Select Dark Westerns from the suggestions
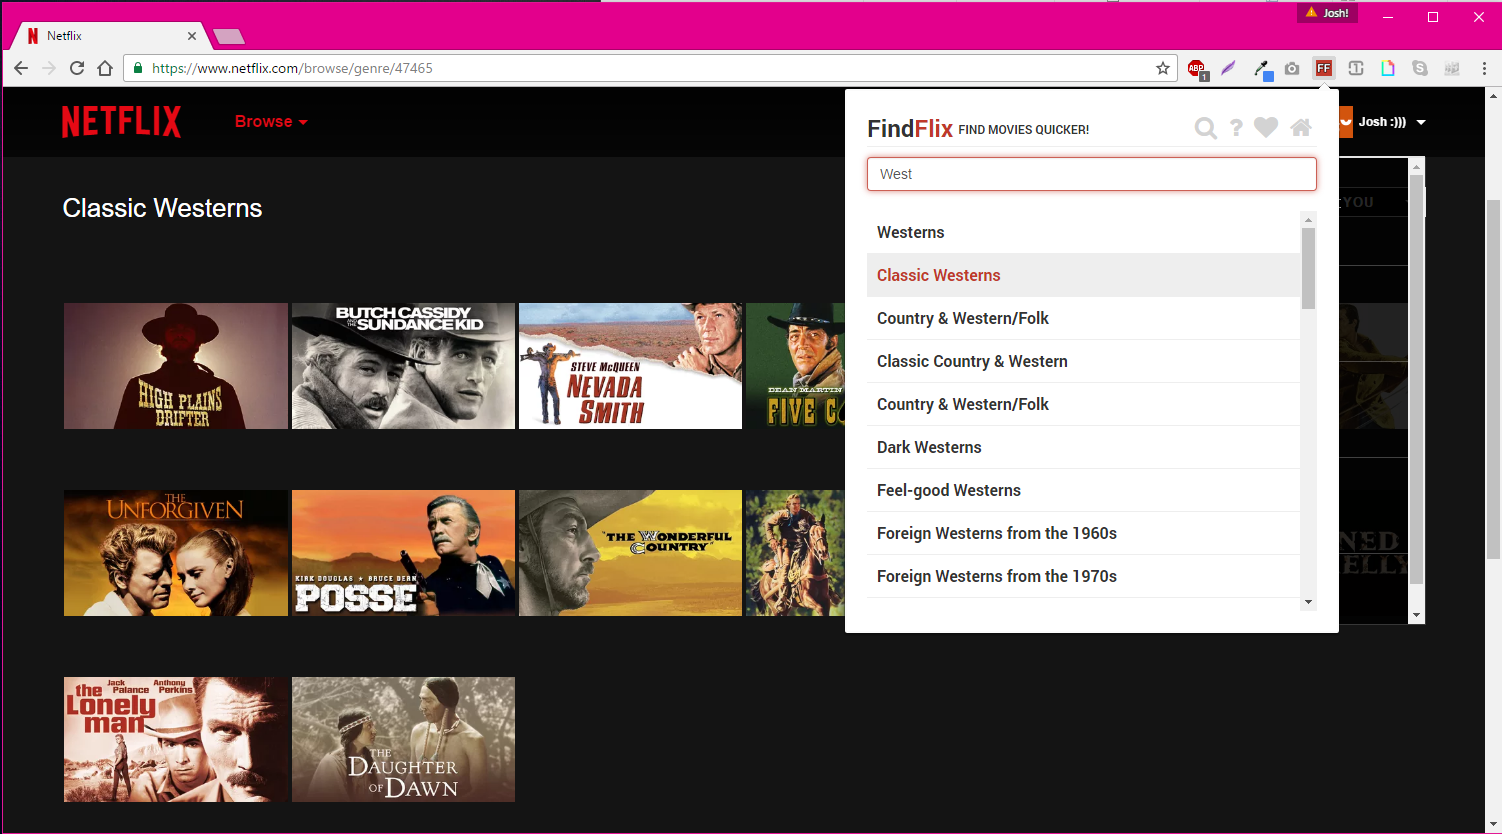1502x834 pixels. coord(928,447)
